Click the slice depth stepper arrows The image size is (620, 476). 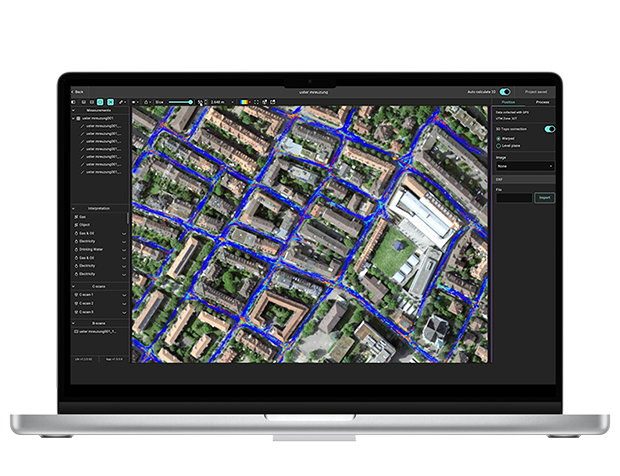click(206, 102)
